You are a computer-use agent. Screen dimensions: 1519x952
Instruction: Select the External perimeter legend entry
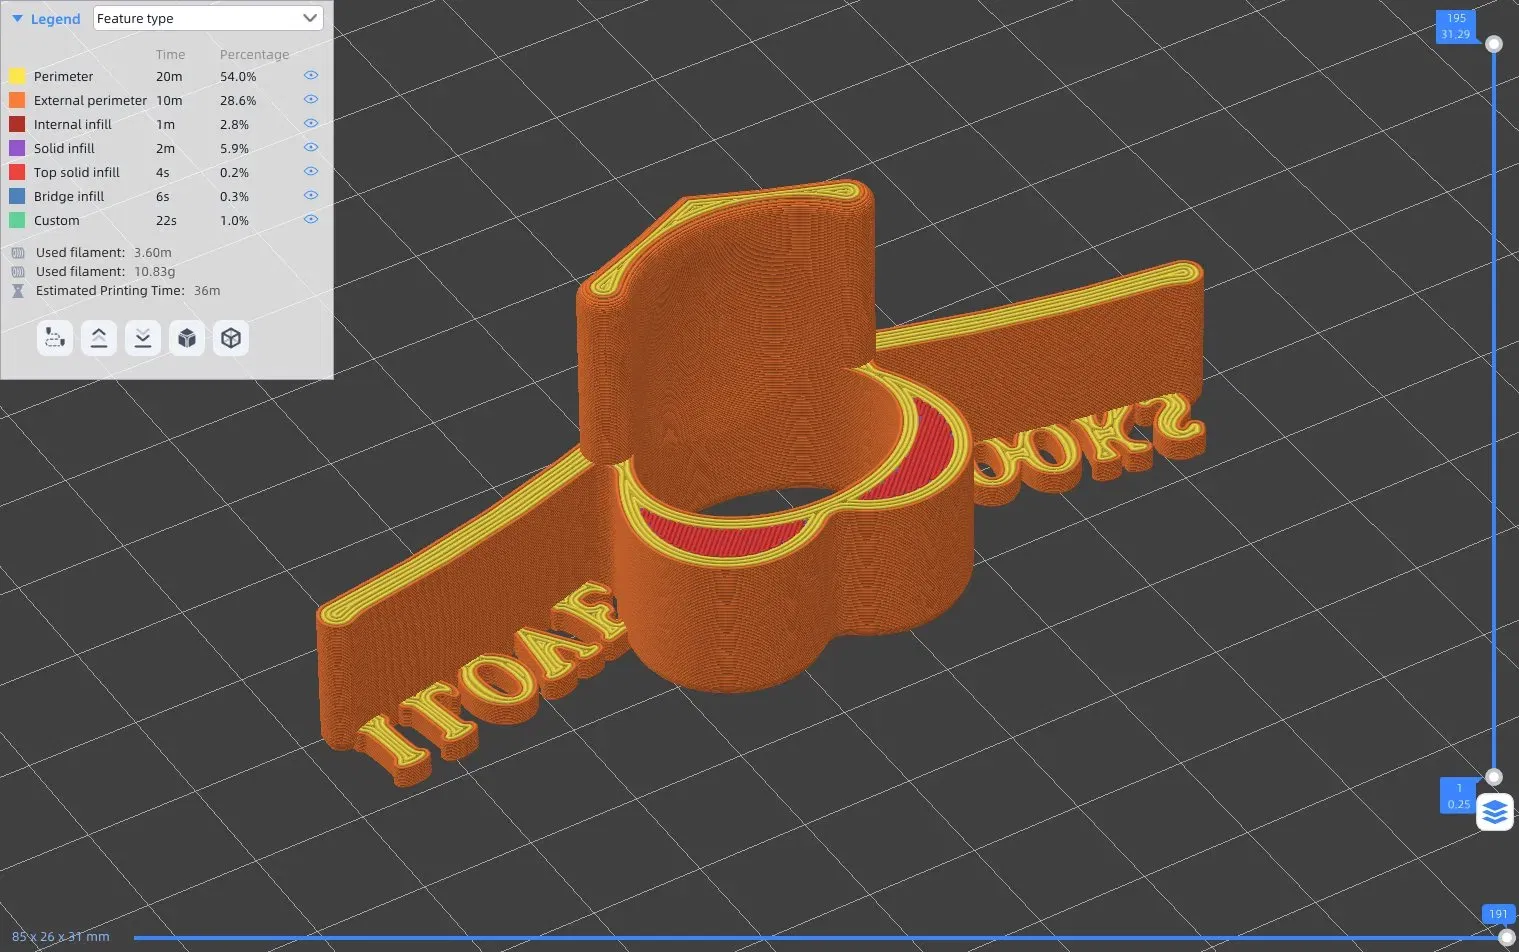pyautogui.click(x=90, y=100)
